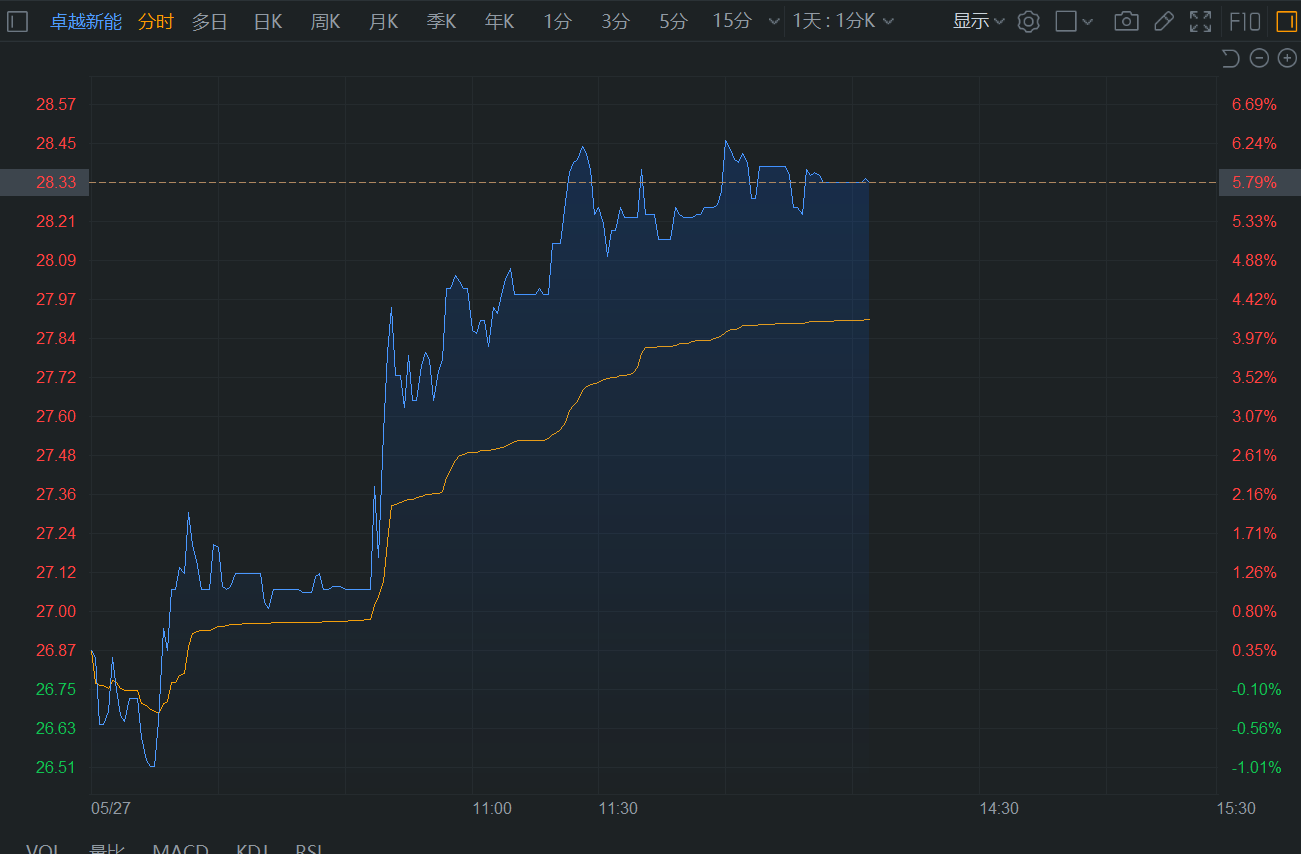Viewport: 1301px width, 854px height.
Task: Zoom in chart with plus icon
Action: (x=1287, y=58)
